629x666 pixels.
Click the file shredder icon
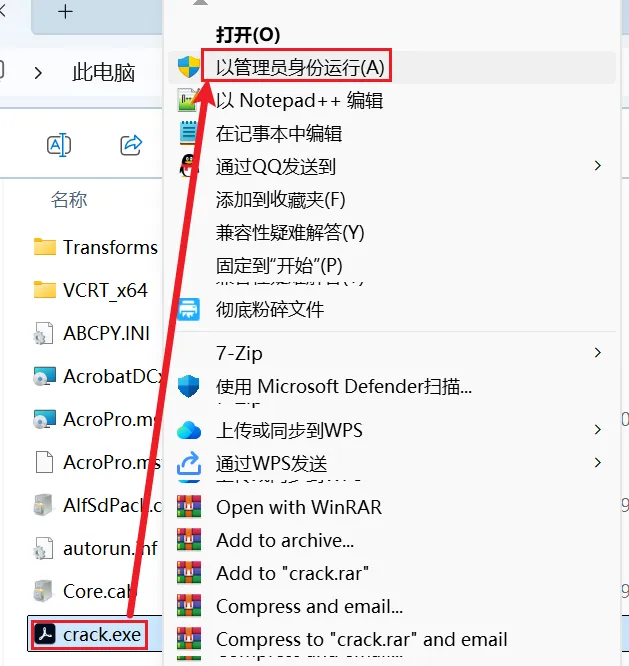[x=189, y=309]
